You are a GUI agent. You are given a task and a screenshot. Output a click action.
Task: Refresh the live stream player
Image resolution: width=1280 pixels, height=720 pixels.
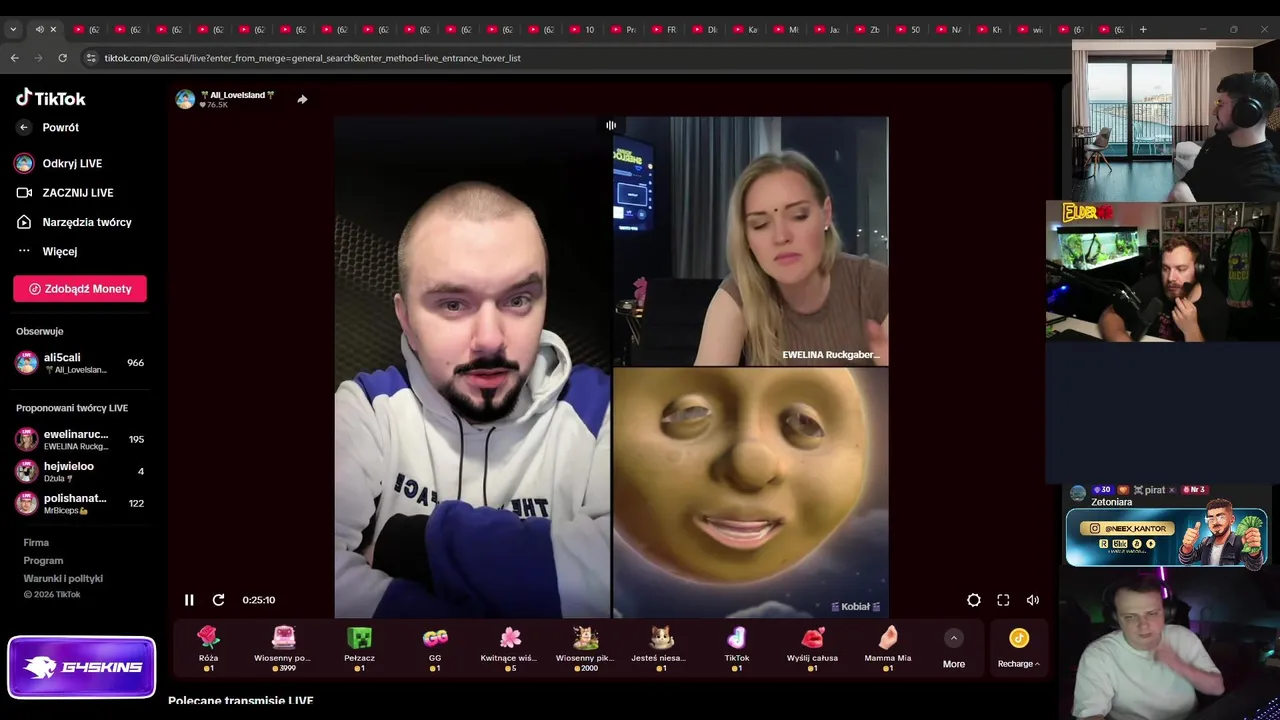click(x=218, y=600)
